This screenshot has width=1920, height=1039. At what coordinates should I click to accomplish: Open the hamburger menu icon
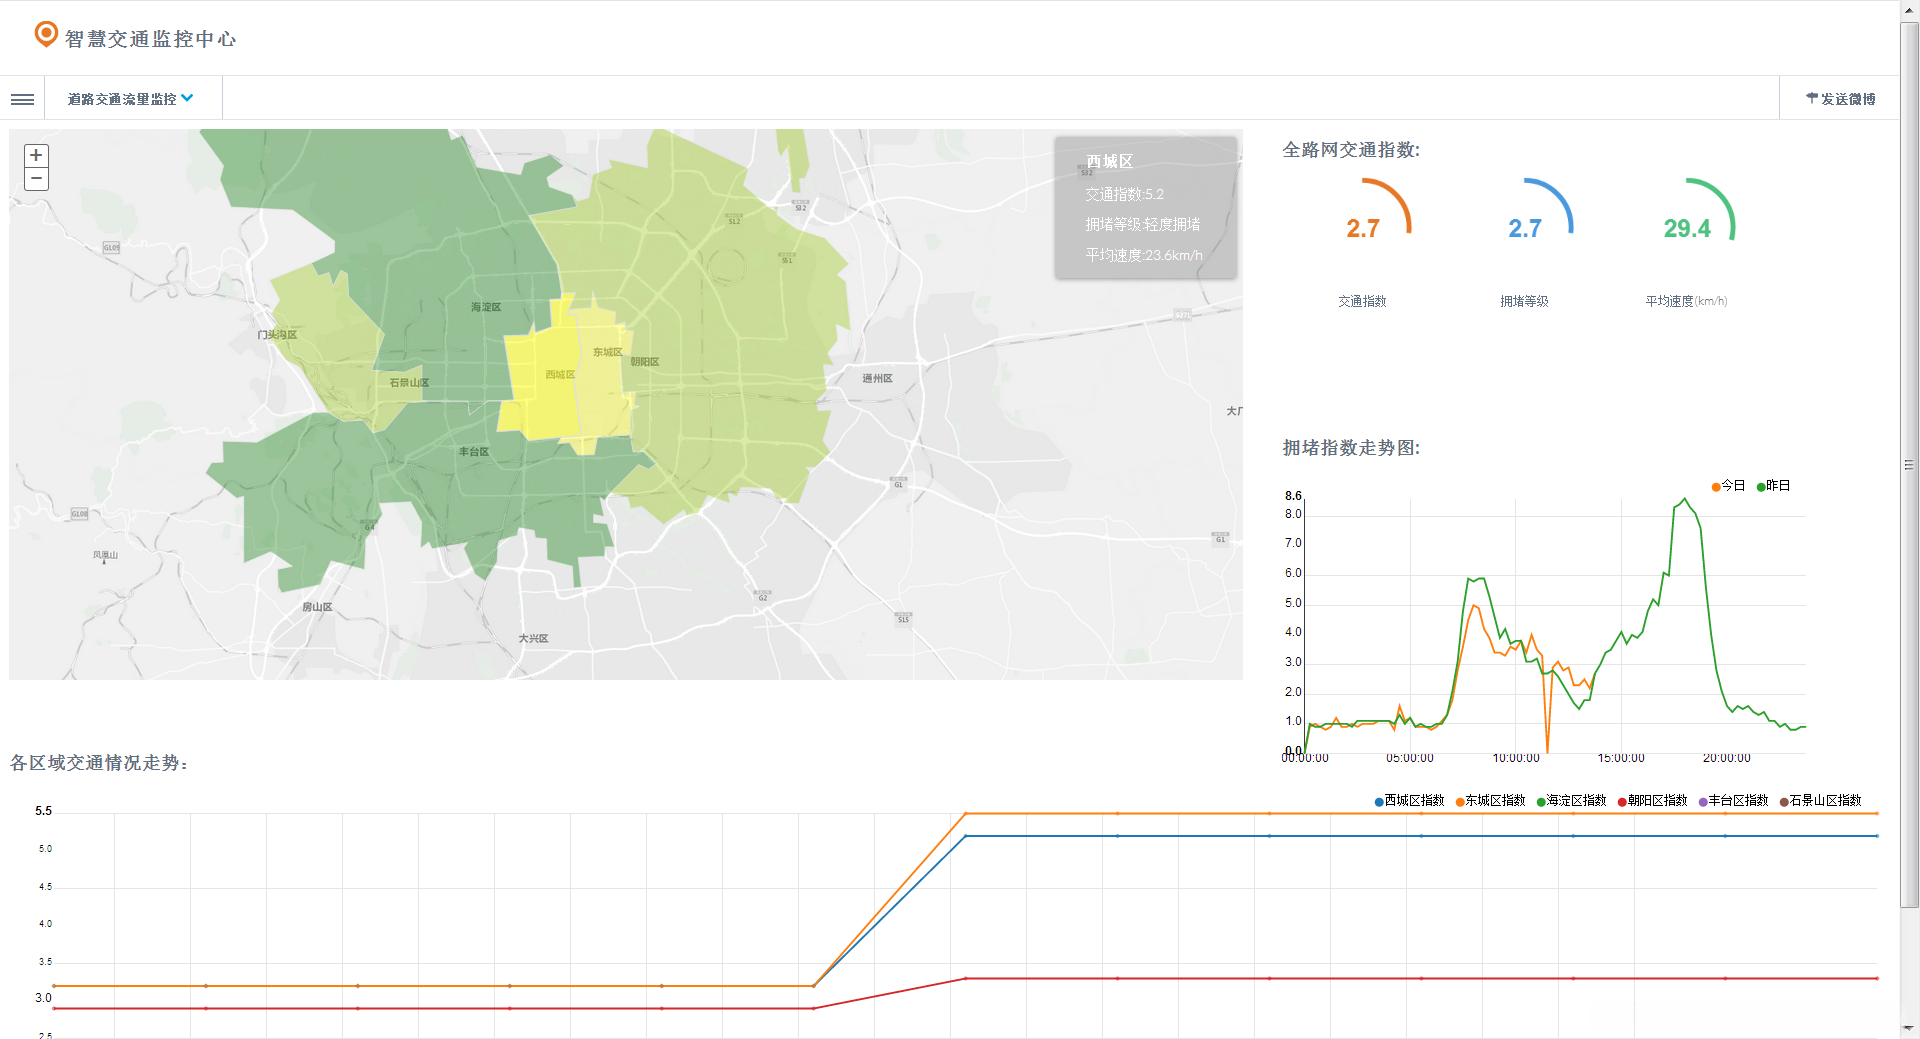(22, 99)
